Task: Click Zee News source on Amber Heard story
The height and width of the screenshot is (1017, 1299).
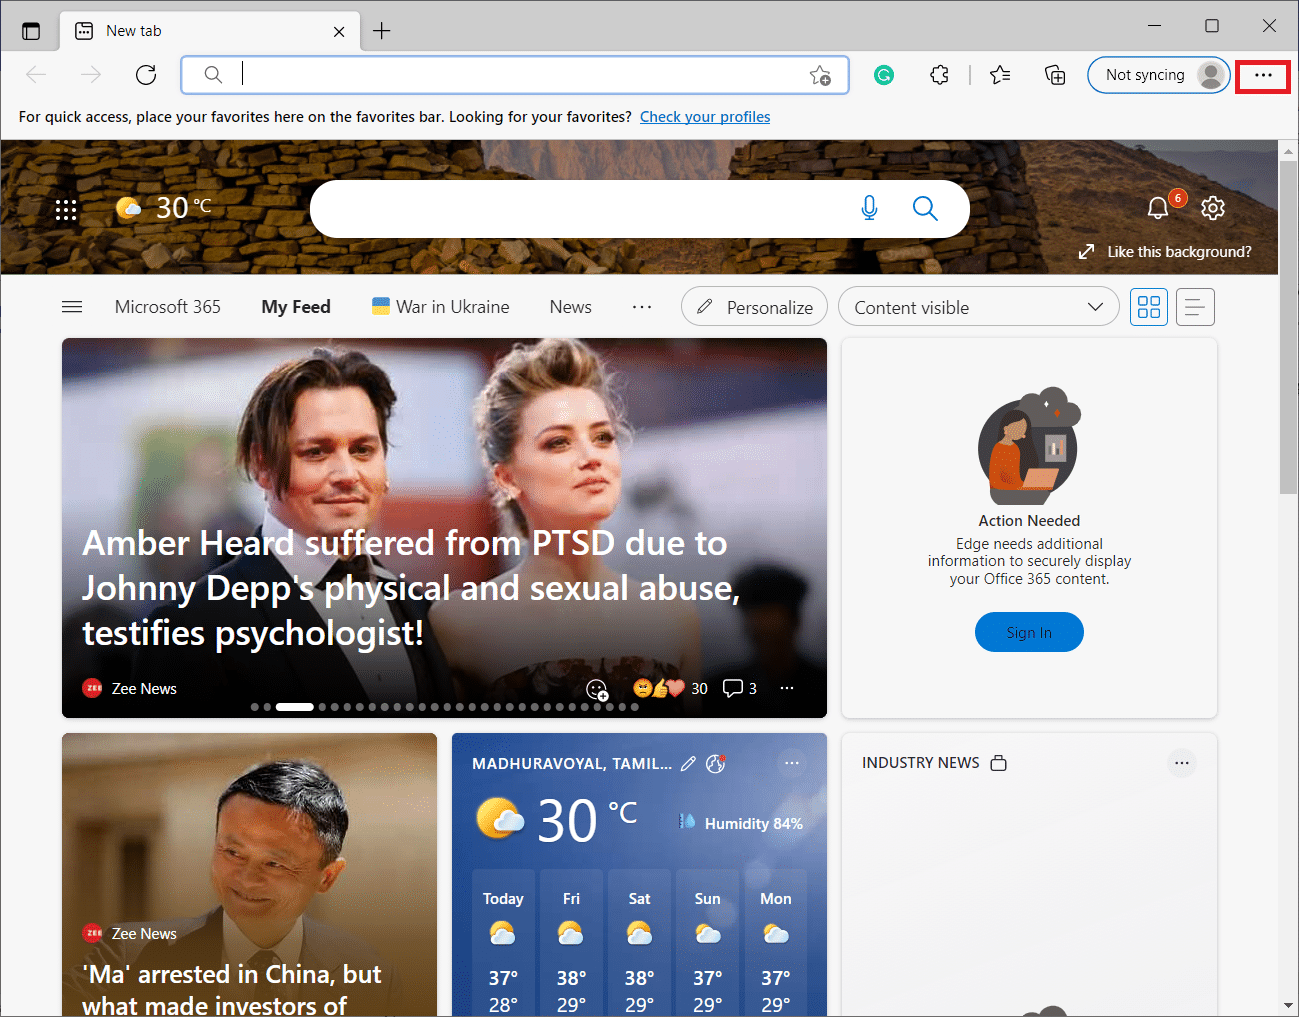Action: click(130, 688)
